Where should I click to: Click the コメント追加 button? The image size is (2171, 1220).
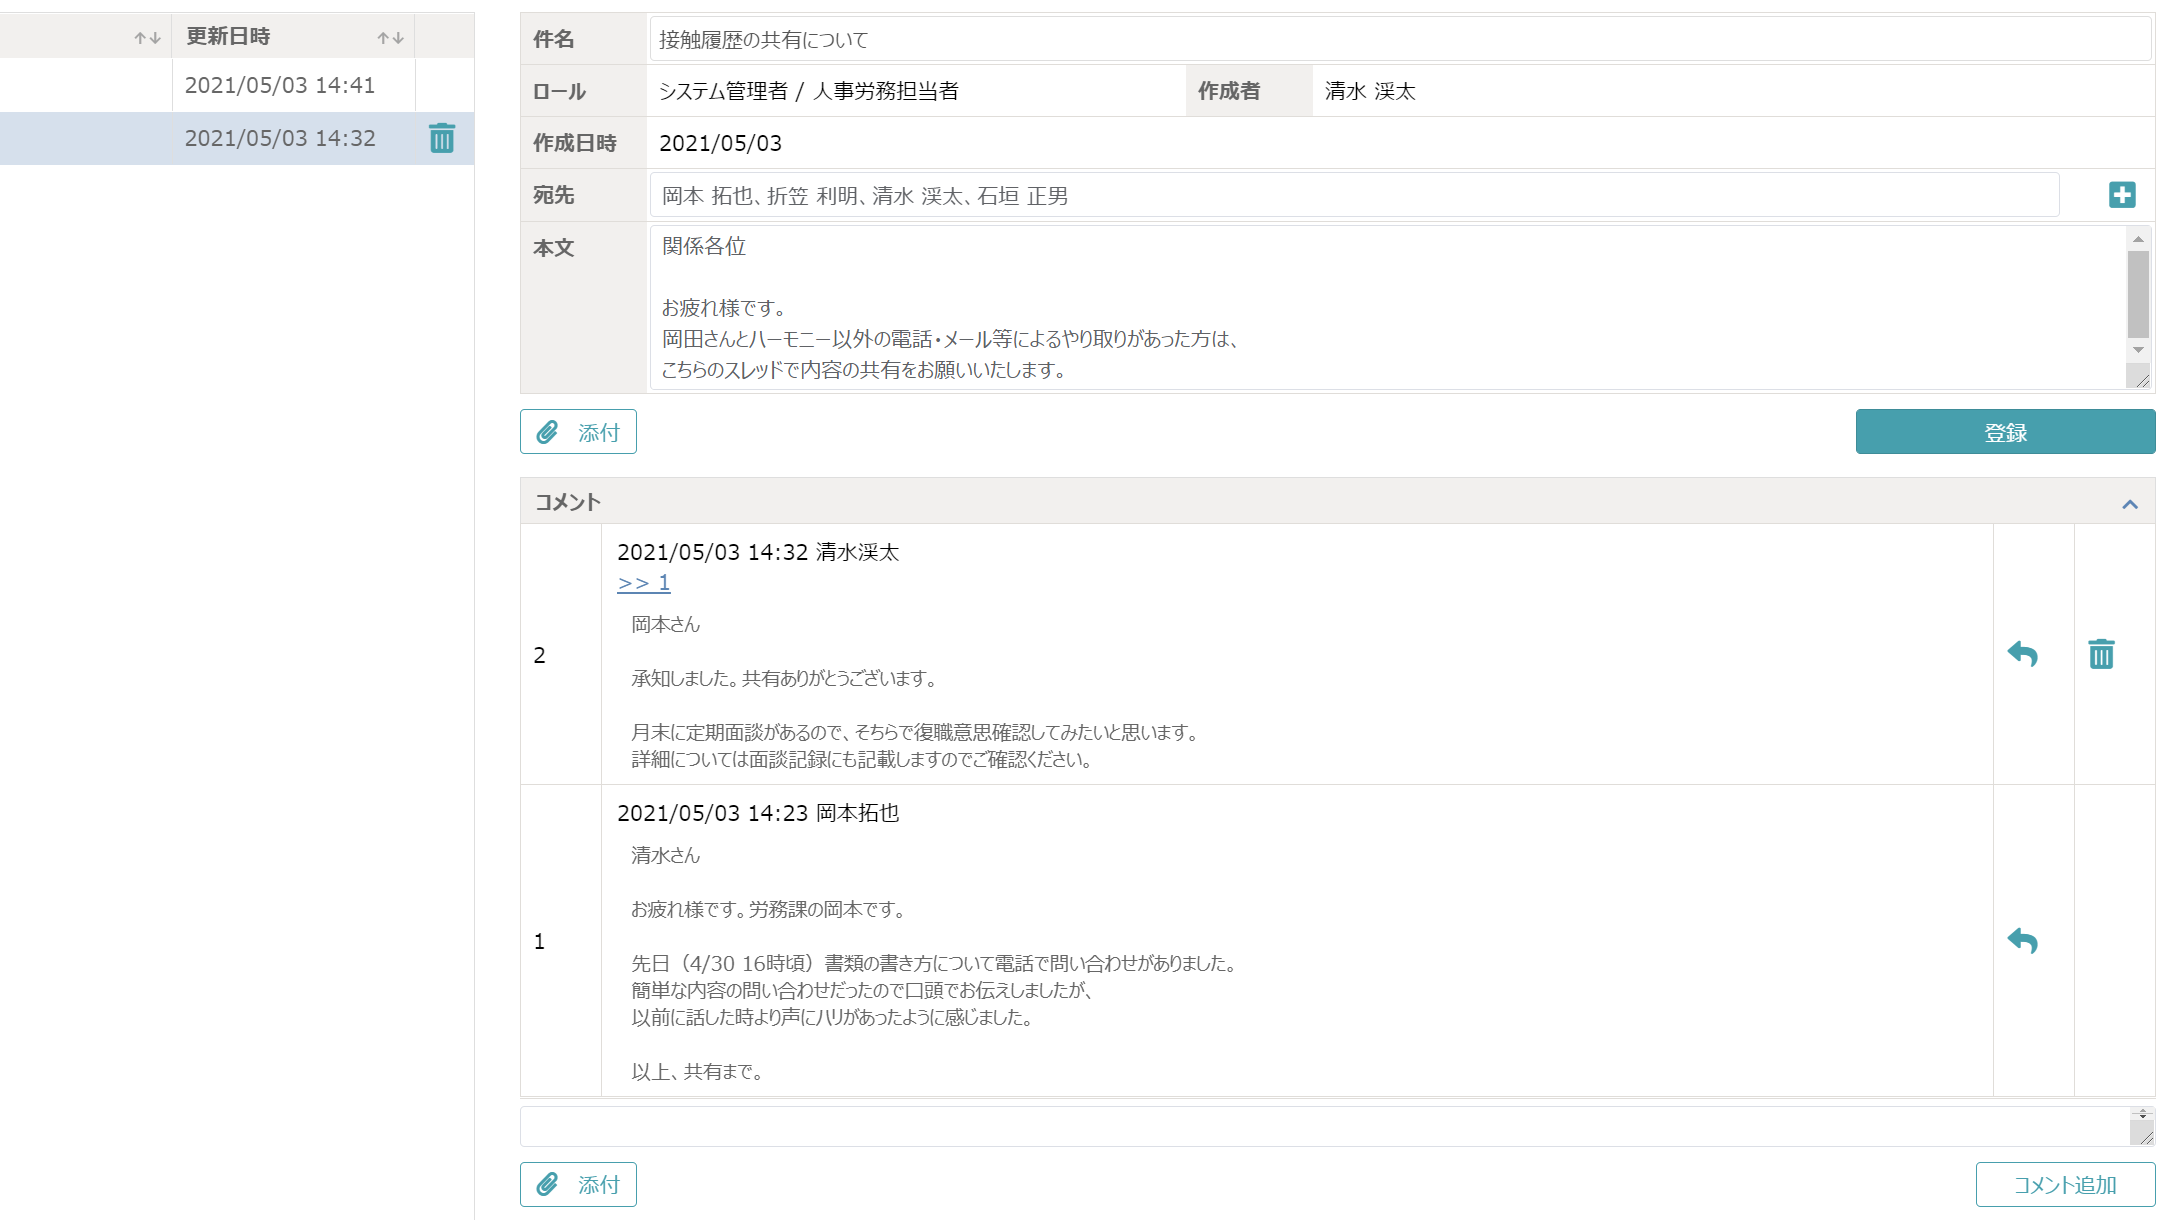pos(2065,1185)
